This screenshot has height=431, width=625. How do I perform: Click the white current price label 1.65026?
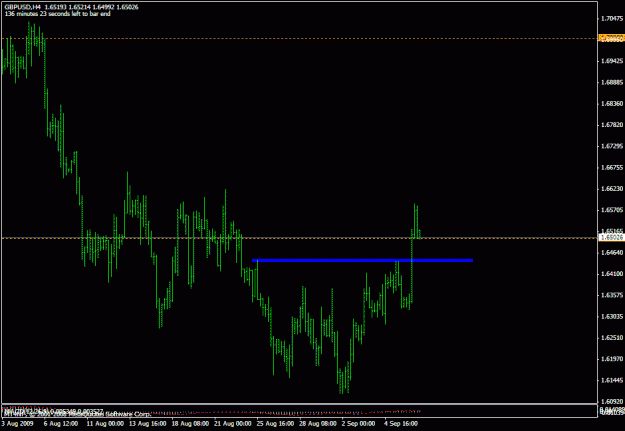pos(611,238)
